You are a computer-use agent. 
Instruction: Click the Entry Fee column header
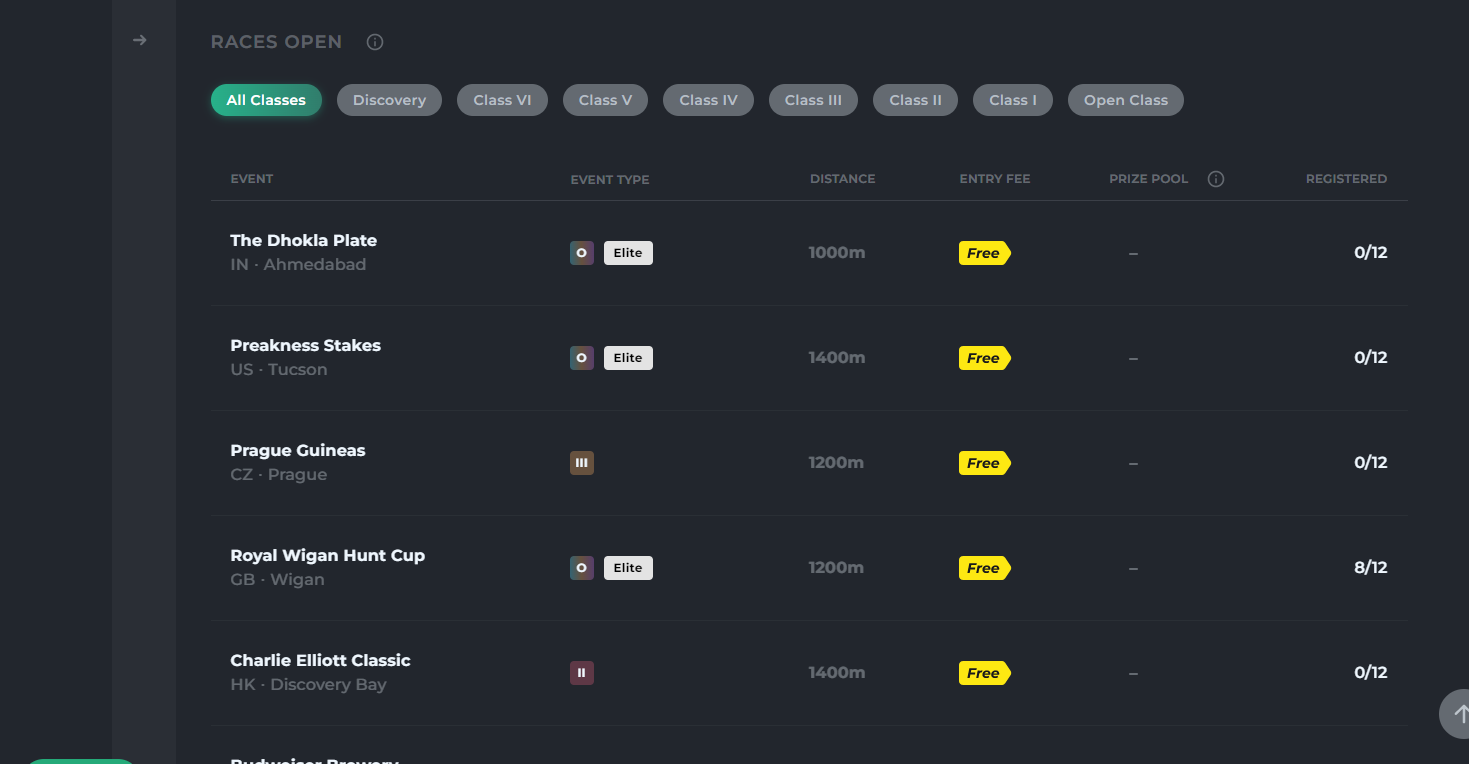click(x=995, y=179)
